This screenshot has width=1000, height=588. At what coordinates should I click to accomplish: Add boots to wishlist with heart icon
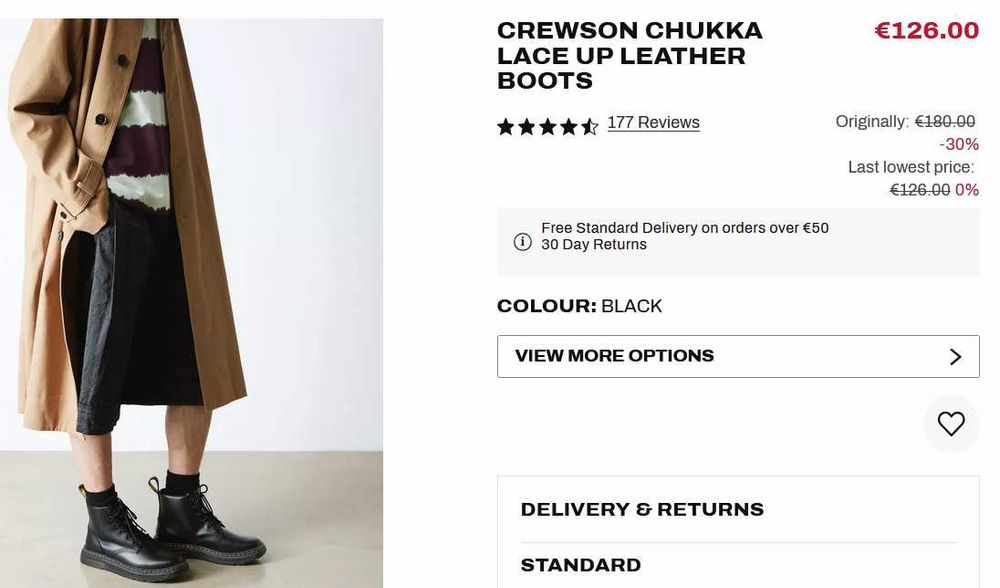tap(951, 424)
